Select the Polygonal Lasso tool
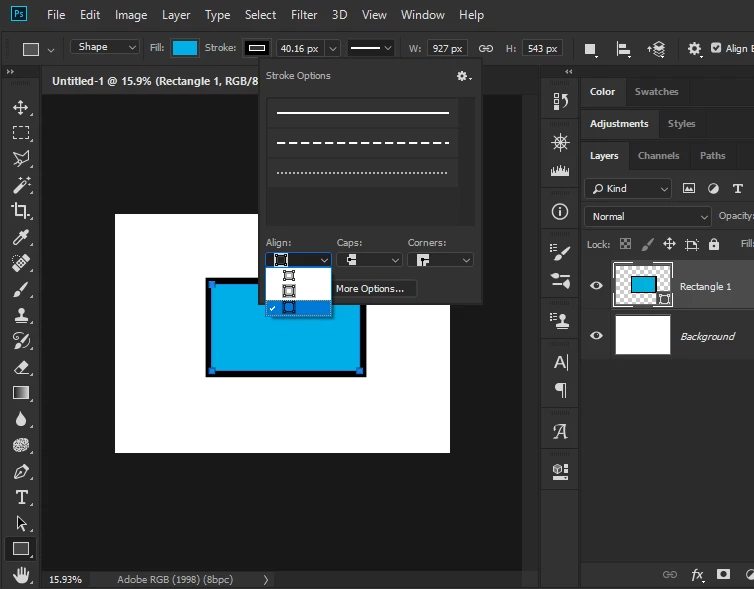The width and height of the screenshot is (754, 589). click(21, 159)
